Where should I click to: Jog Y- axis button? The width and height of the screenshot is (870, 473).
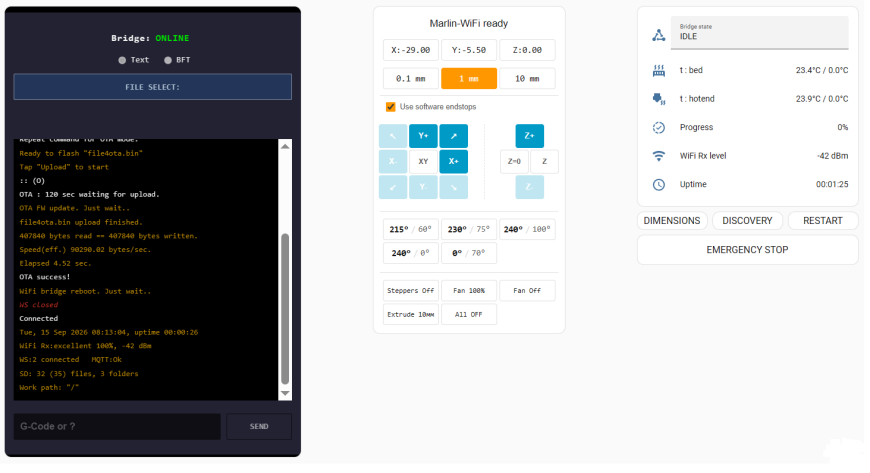click(423, 187)
